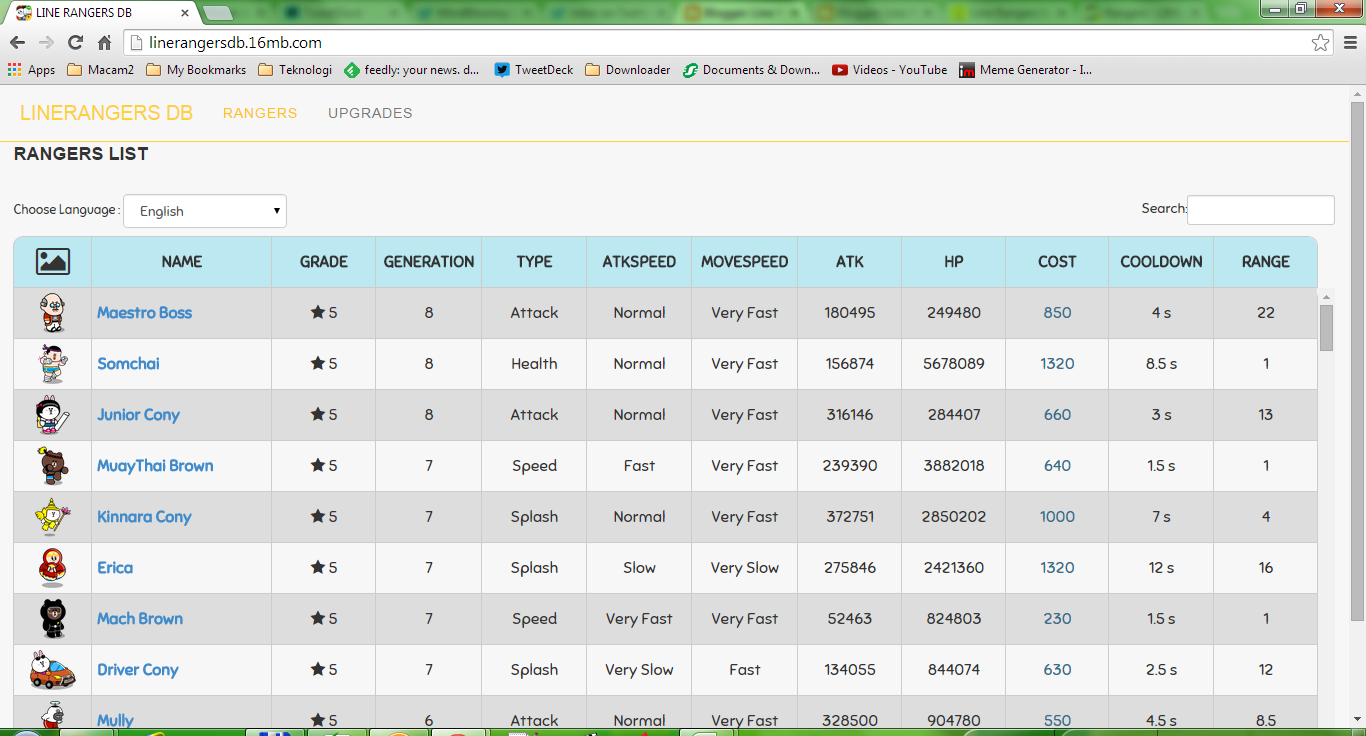Open the TweetDeck bookmark
Image resolution: width=1366 pixels, height=736 pixels.
pos(534,70)
